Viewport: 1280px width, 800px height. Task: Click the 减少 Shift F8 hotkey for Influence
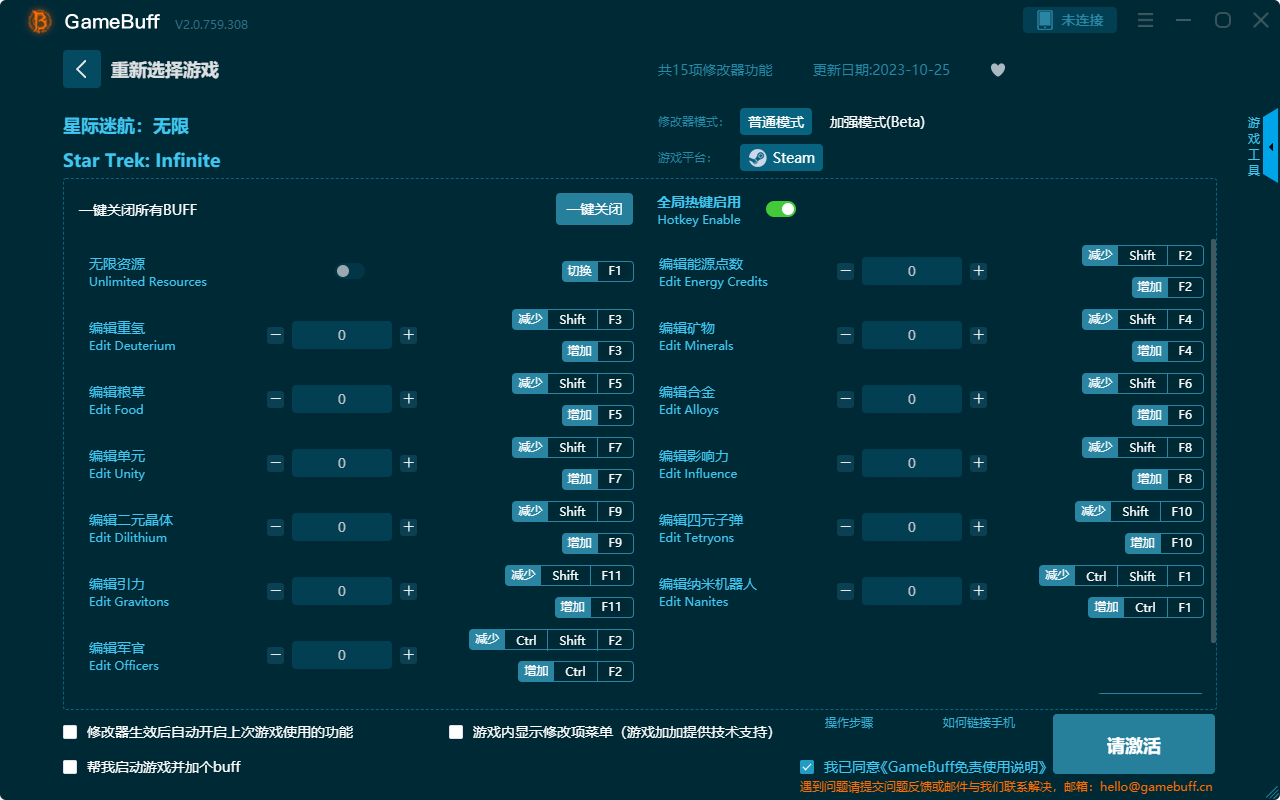coord(1143,447)
